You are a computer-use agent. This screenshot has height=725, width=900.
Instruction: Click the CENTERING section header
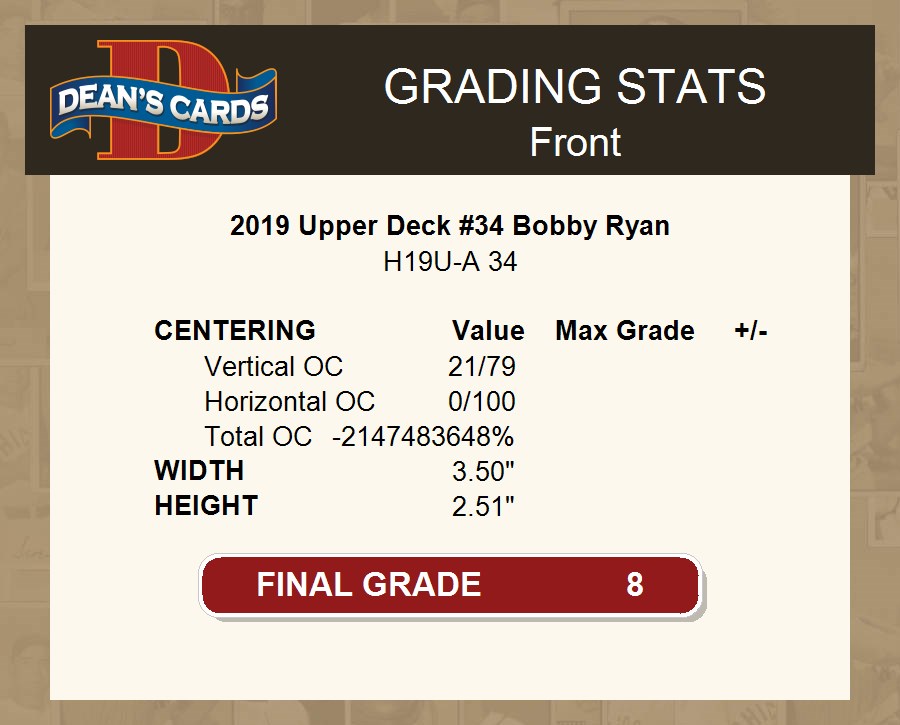[235, 331]
